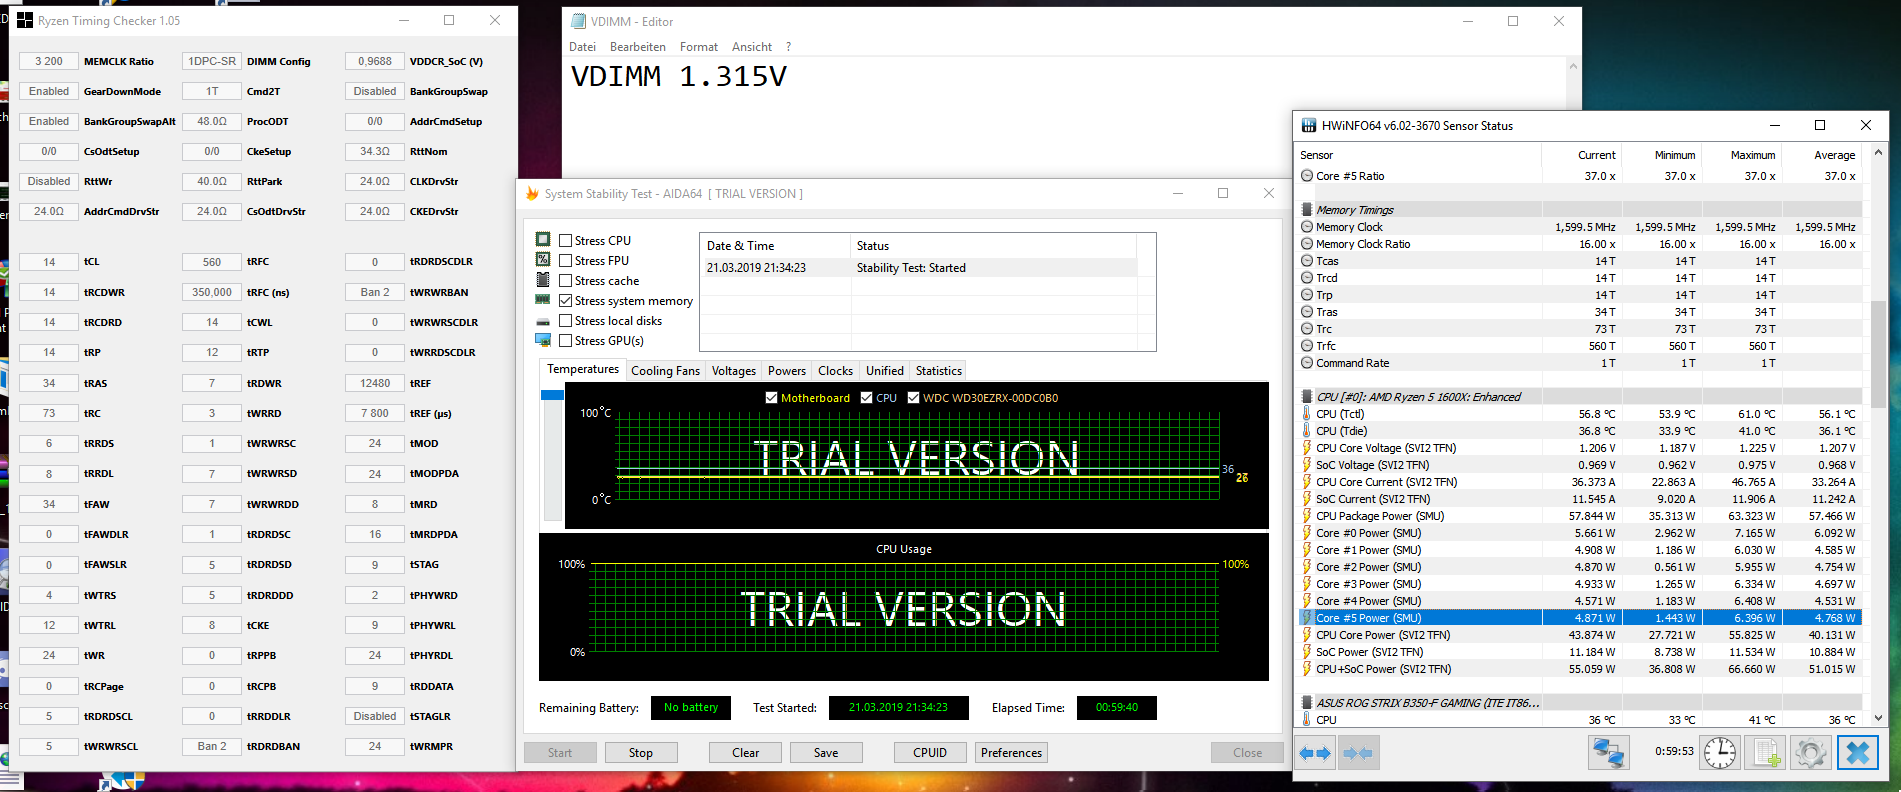Select the Trfc row in HWiNFO
Screen dimensions: 1901x792
point(1580,346)
